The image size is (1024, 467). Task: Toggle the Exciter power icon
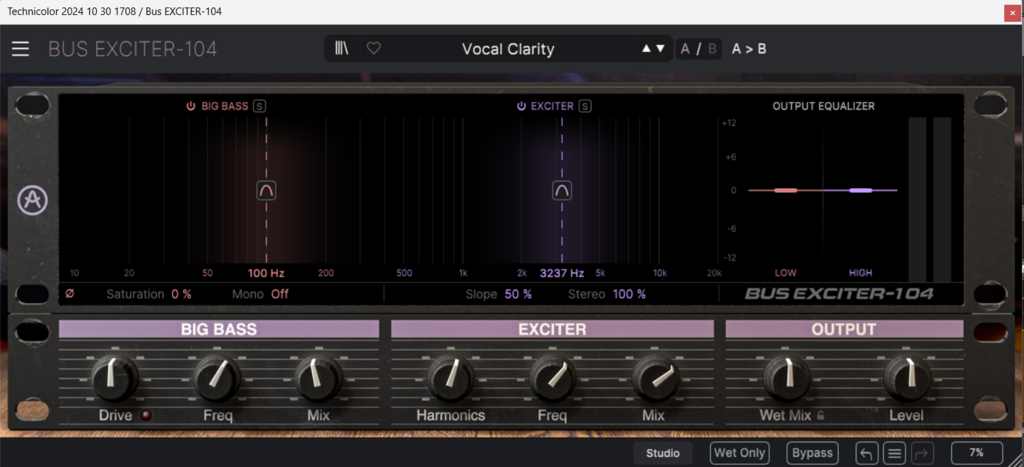click(521, 106)
